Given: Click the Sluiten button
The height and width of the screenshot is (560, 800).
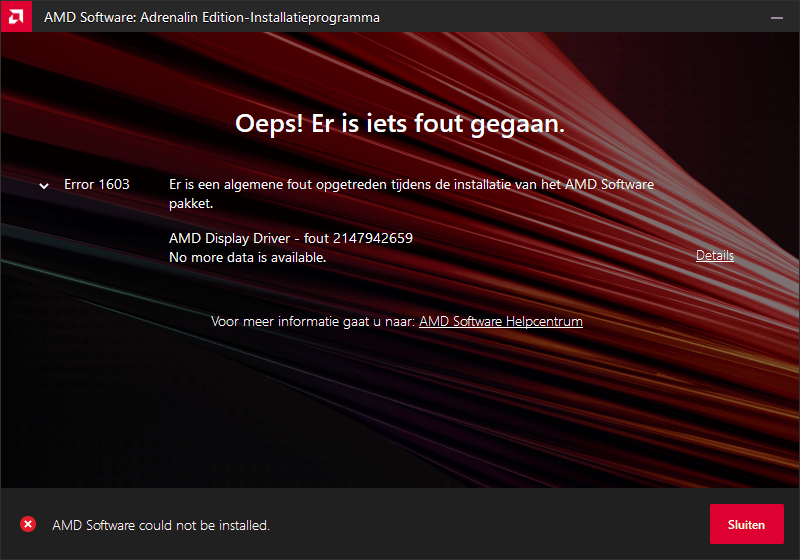Looking at the screenshot, I should tap(746, 524).
